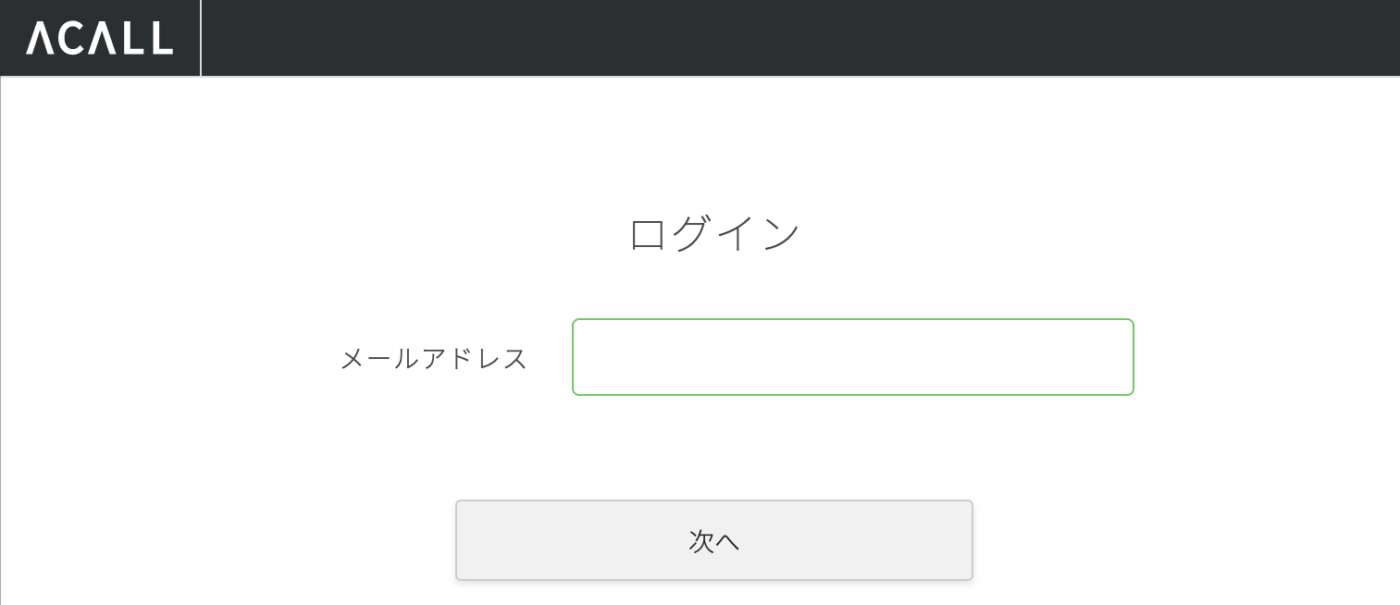Image resolution: width=1400 pixels, height=605 pixels.
Task: Click the メールアドレス label text
Action: (x=433, y=358)
